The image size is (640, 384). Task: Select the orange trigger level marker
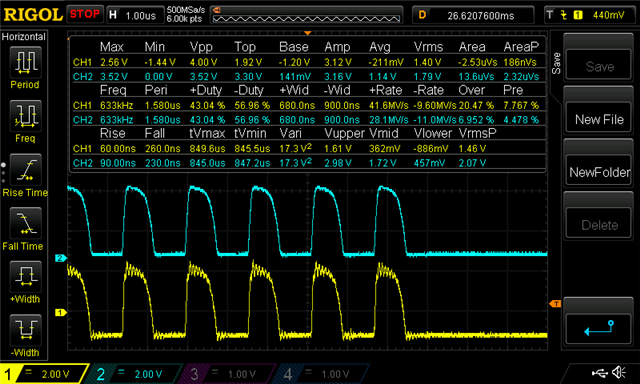555,304
